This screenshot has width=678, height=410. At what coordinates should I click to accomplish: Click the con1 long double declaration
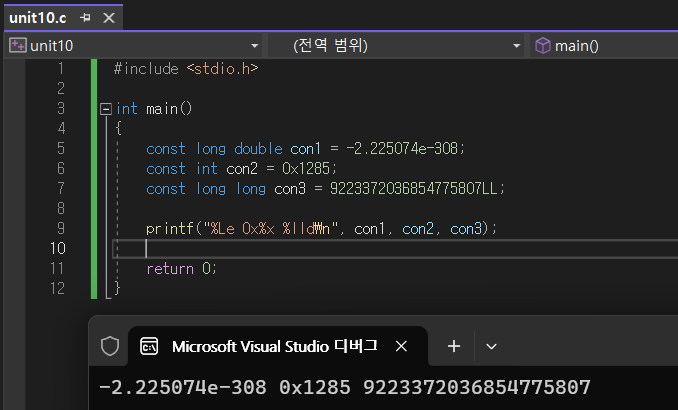click(305, 149)
